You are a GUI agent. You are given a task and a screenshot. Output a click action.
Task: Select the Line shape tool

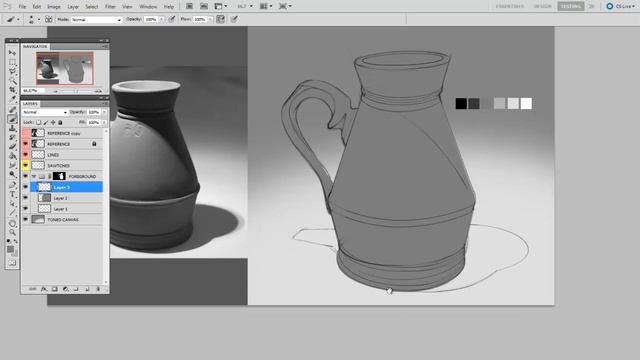(x=12, y=213)
